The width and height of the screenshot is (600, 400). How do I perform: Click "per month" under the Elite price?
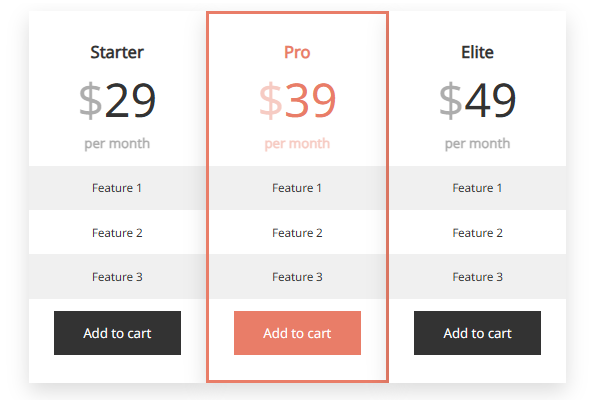click(477, 144)
